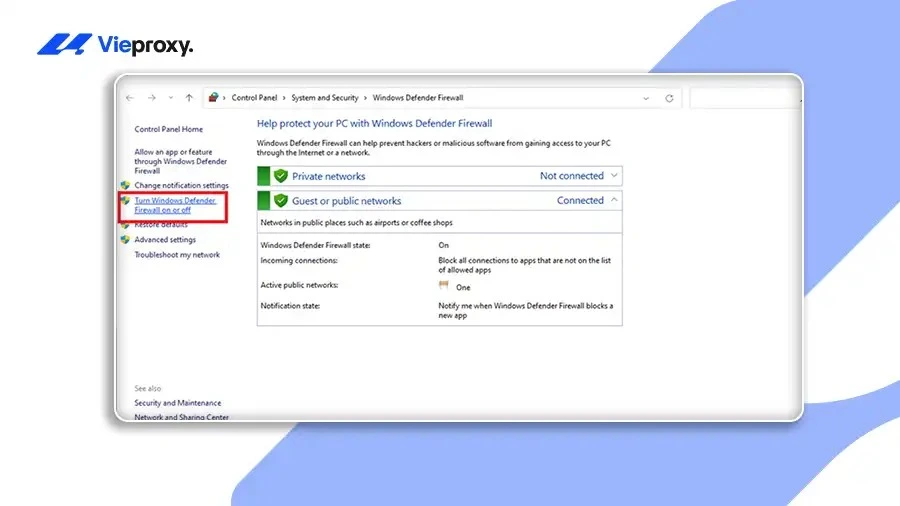Click shield icon beside Advanced settings
900x506 pixels.
pyautogui.click(x=125, y=240)
